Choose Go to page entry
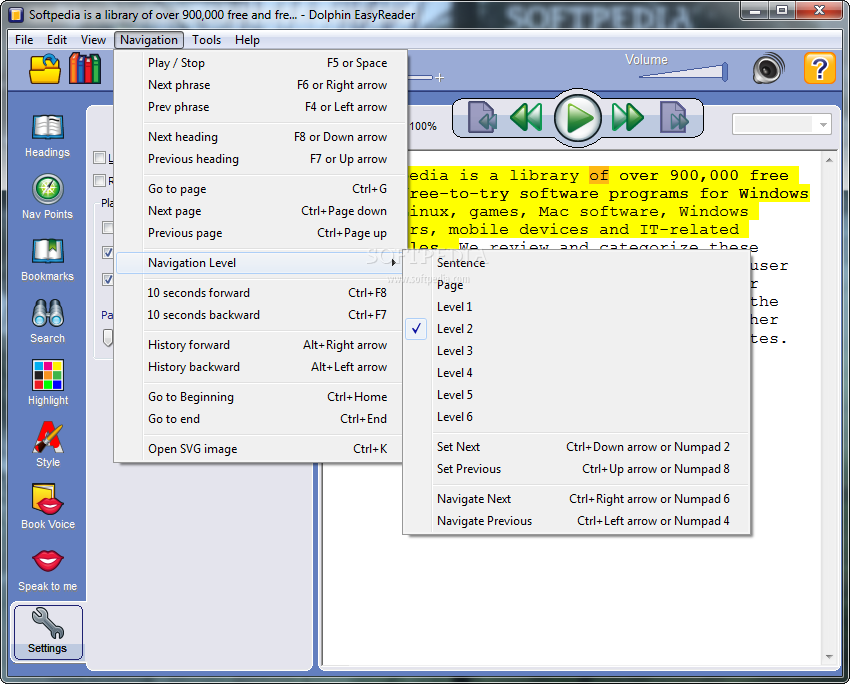 click(x=260, y=189)
